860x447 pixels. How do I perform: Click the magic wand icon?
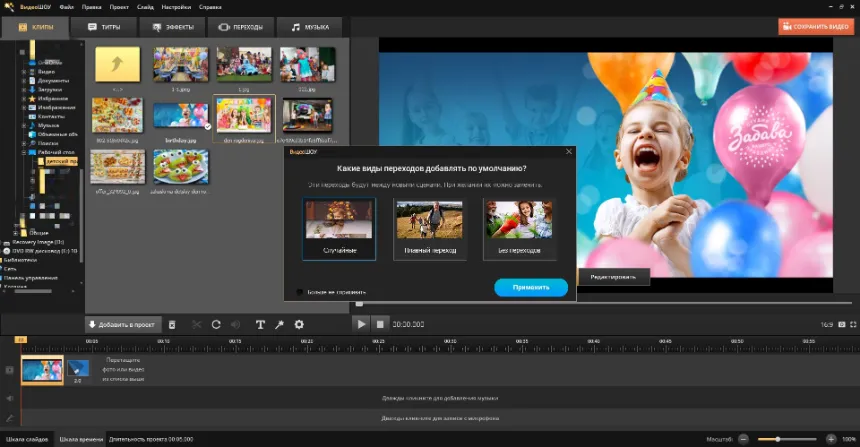coord(279,325)
